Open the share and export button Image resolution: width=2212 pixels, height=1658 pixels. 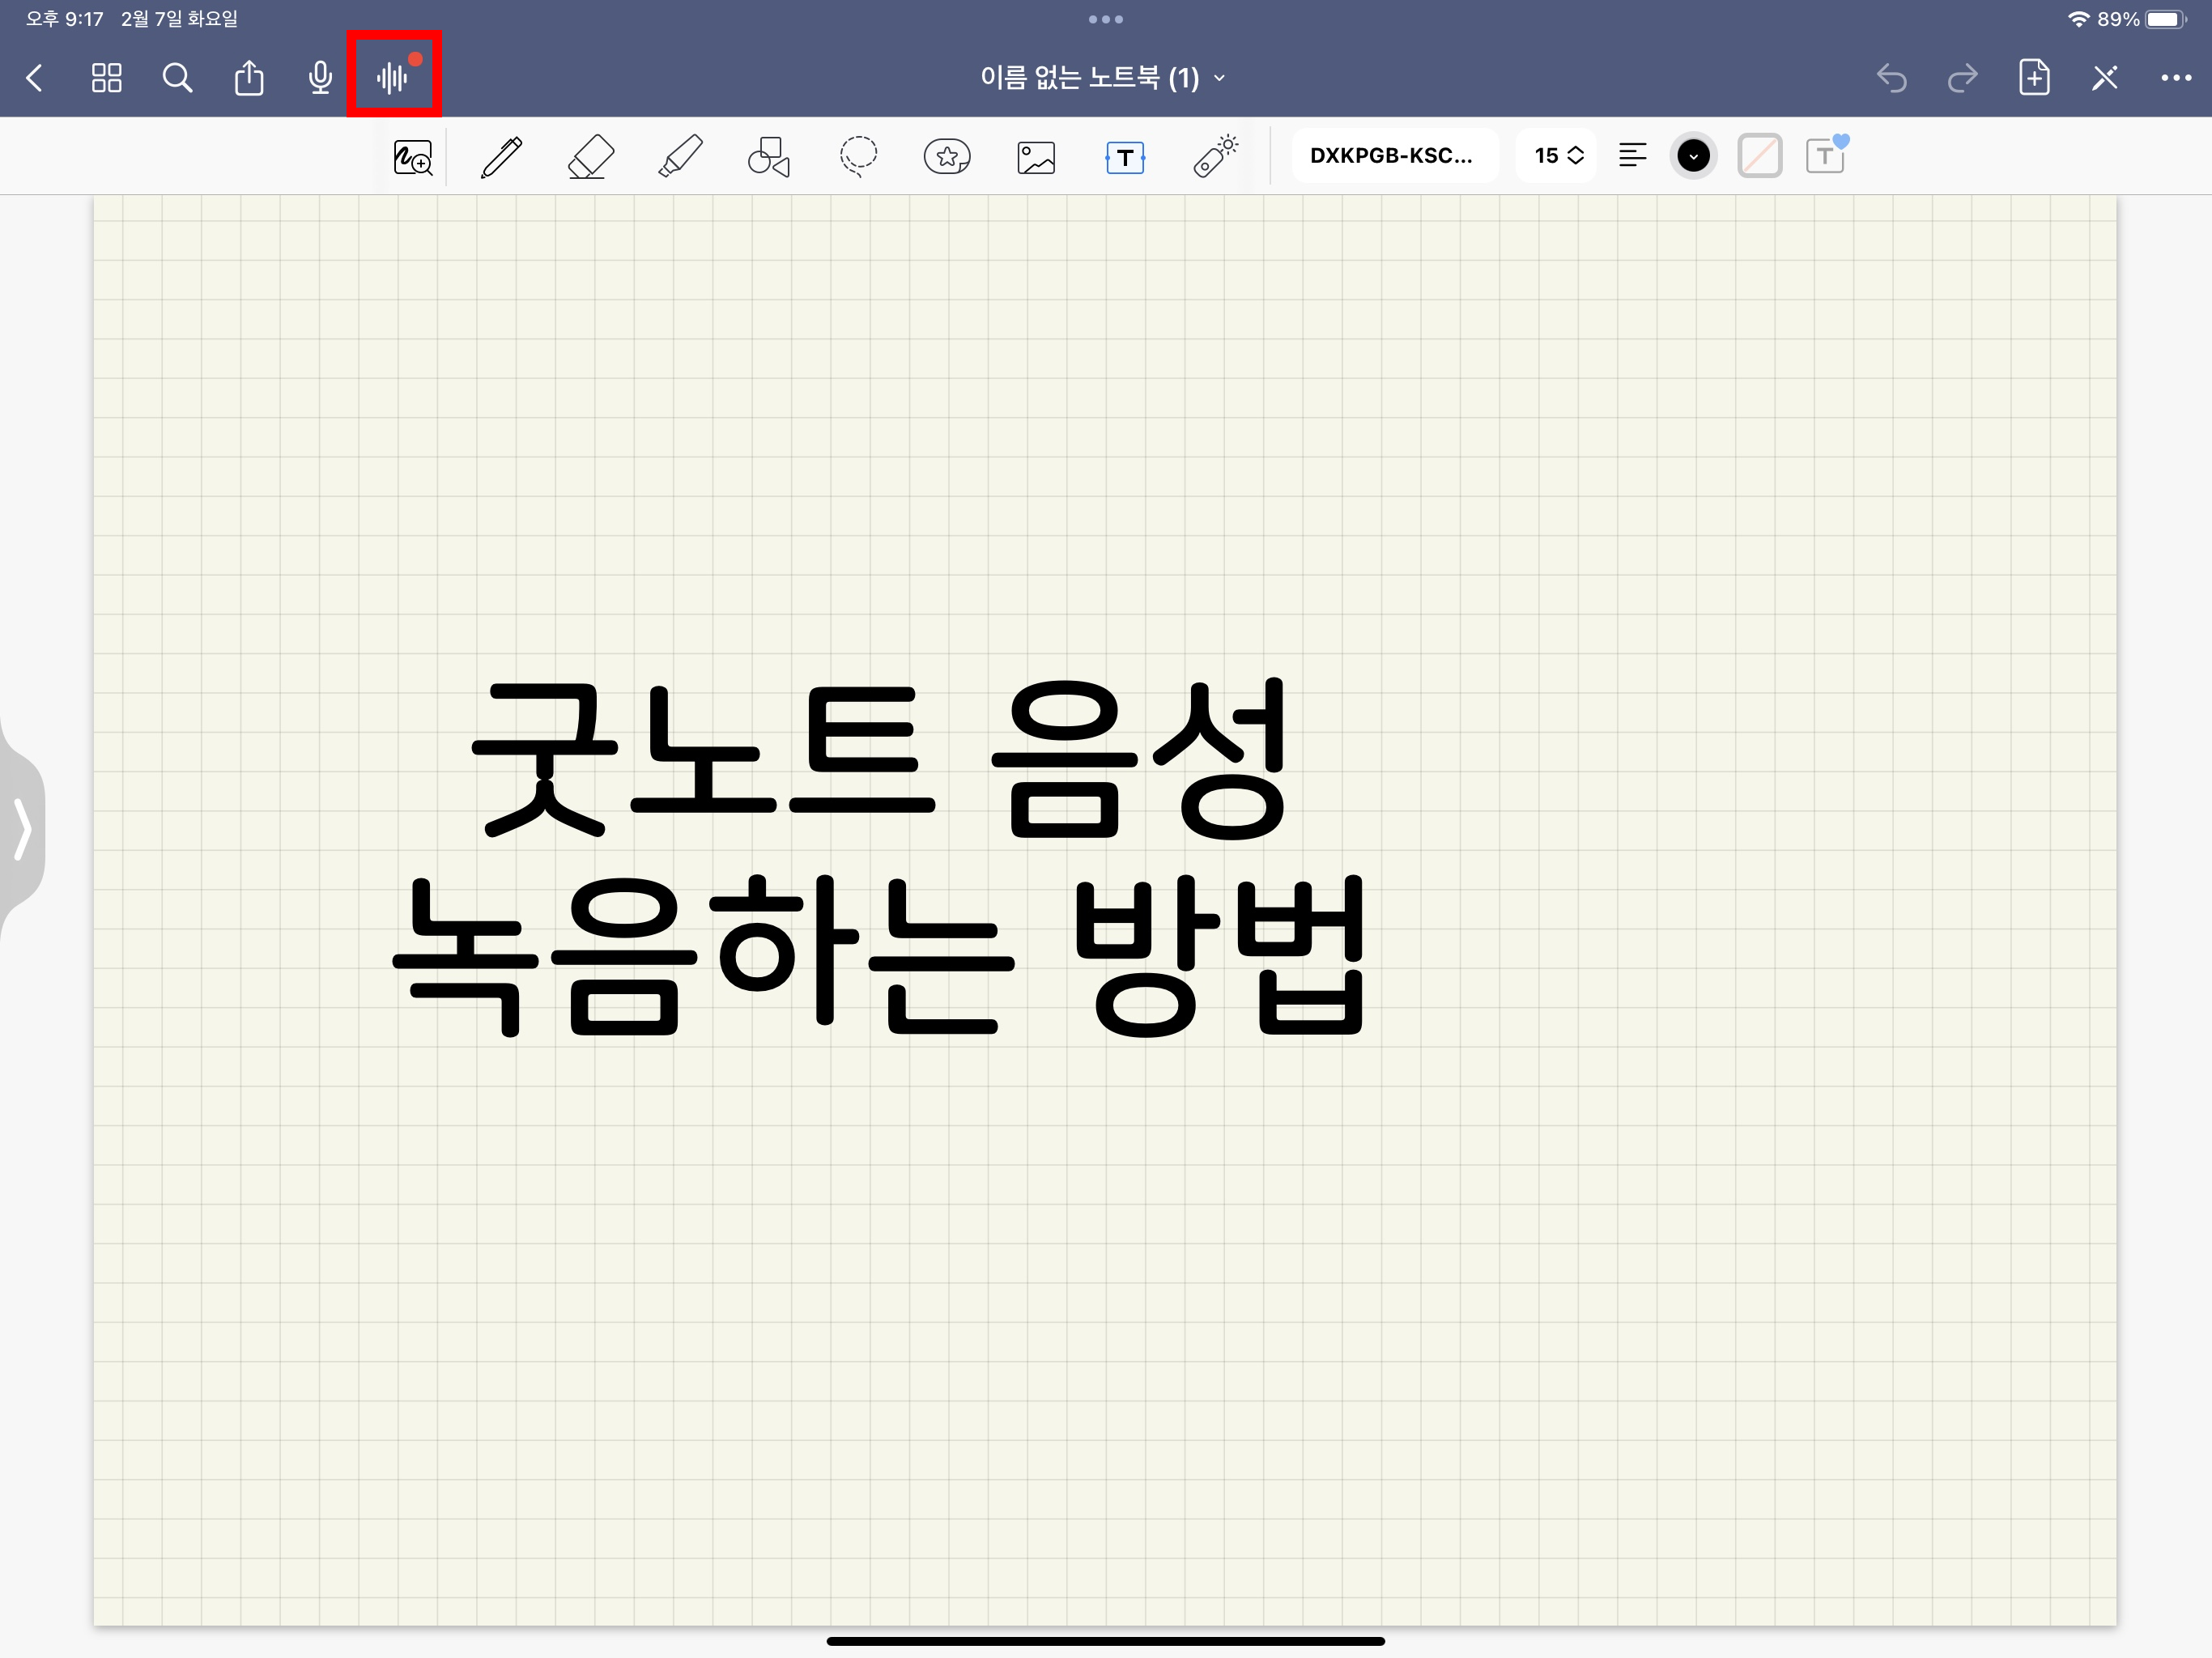tap(249, 78)
